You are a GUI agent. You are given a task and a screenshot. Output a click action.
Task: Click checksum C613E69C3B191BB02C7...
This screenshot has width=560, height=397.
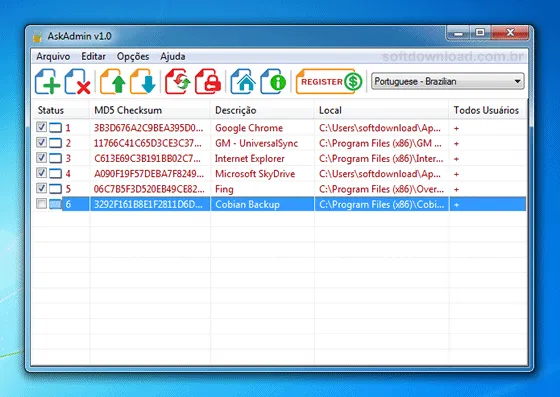pos(148,159)
